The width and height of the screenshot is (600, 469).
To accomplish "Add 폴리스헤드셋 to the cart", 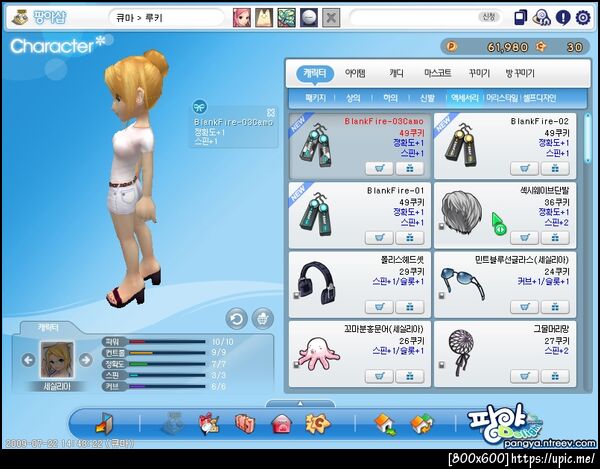I will [379, 307].
